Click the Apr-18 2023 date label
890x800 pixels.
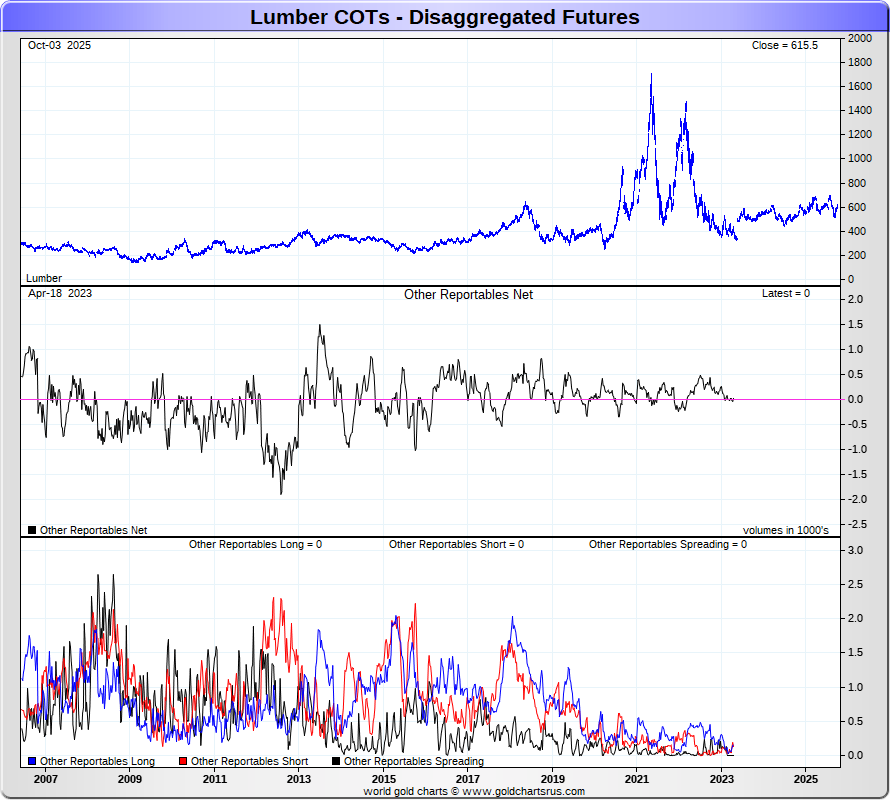59,294
